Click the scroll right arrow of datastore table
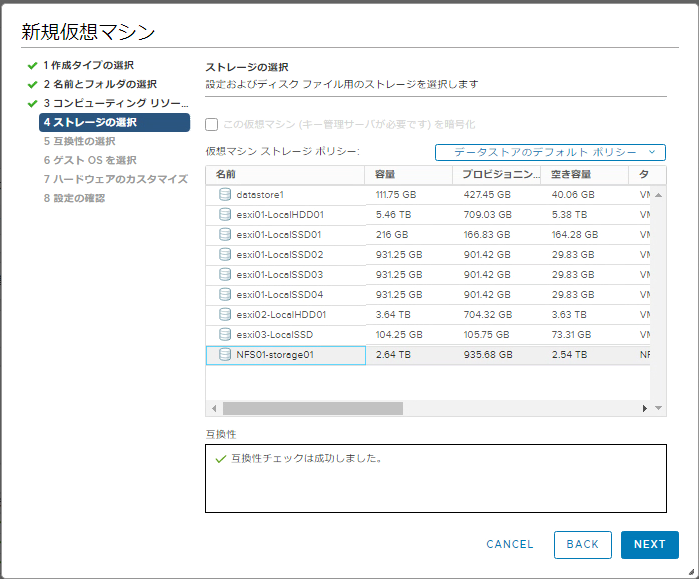This screenshot has height=579, width=699. click(x=645, y=408)
